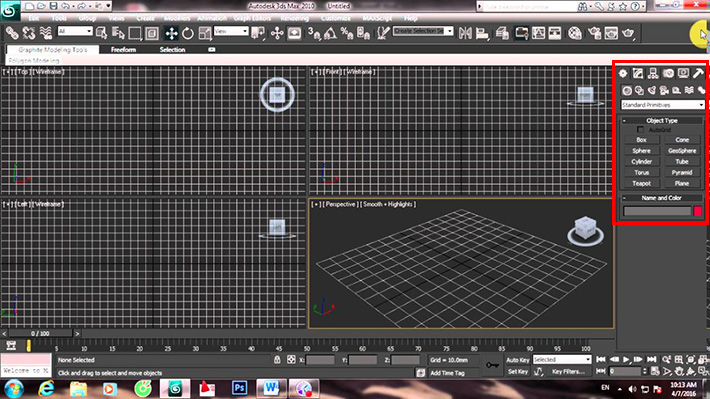Open the Layer Manager
Screen dimensions: 710x399
click(502, 33)
